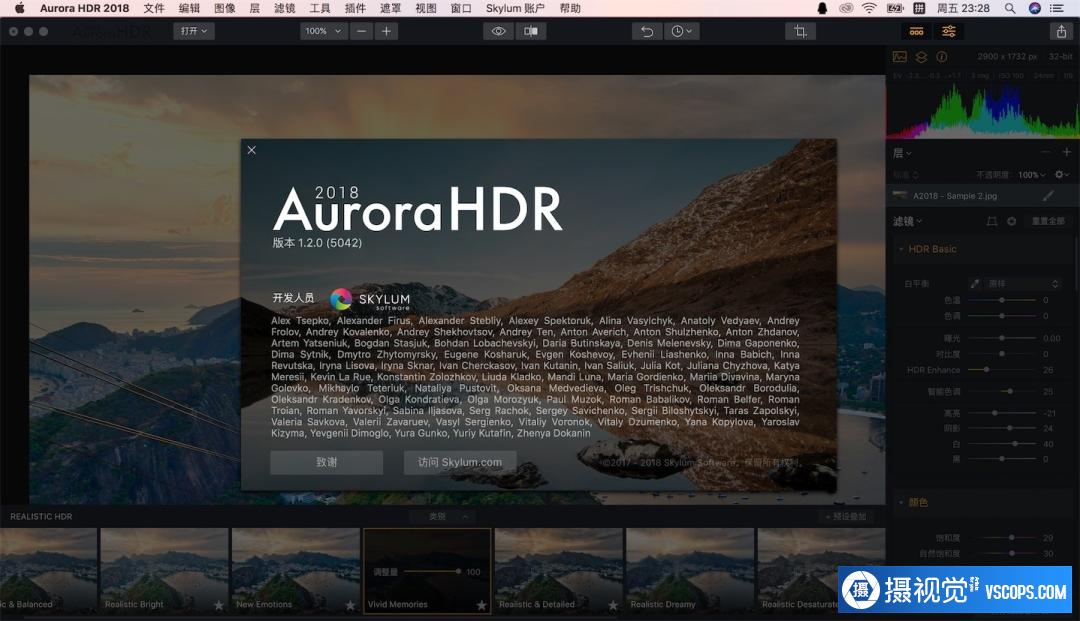Viewport: 1080px width, 621px height.
Task: Close the AuroraHDR about dialog
Action: [x=251, y=150]
